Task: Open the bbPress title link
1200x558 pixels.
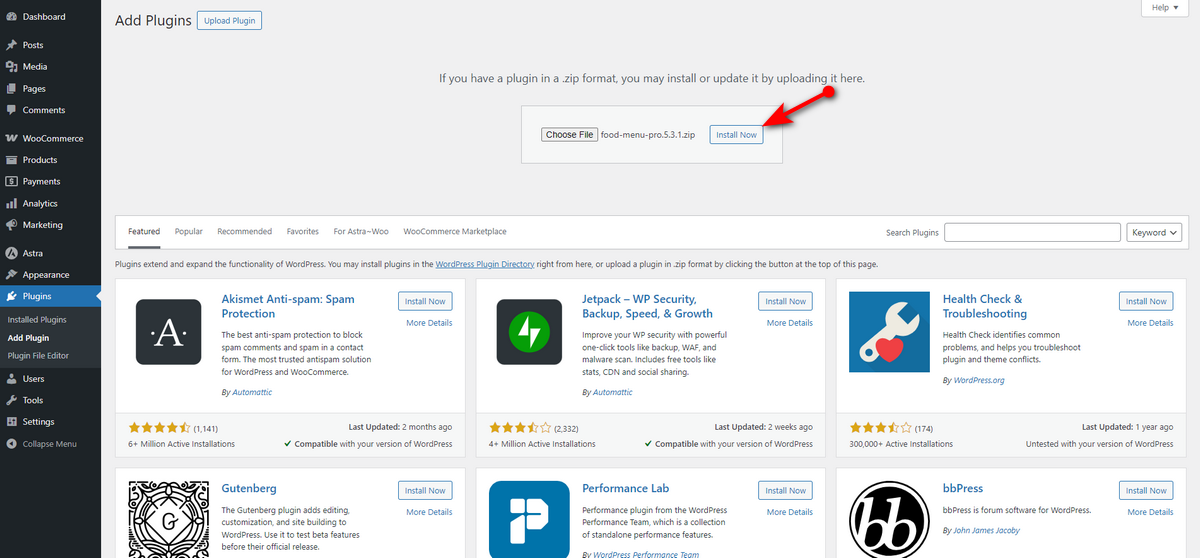Action: 963,489
